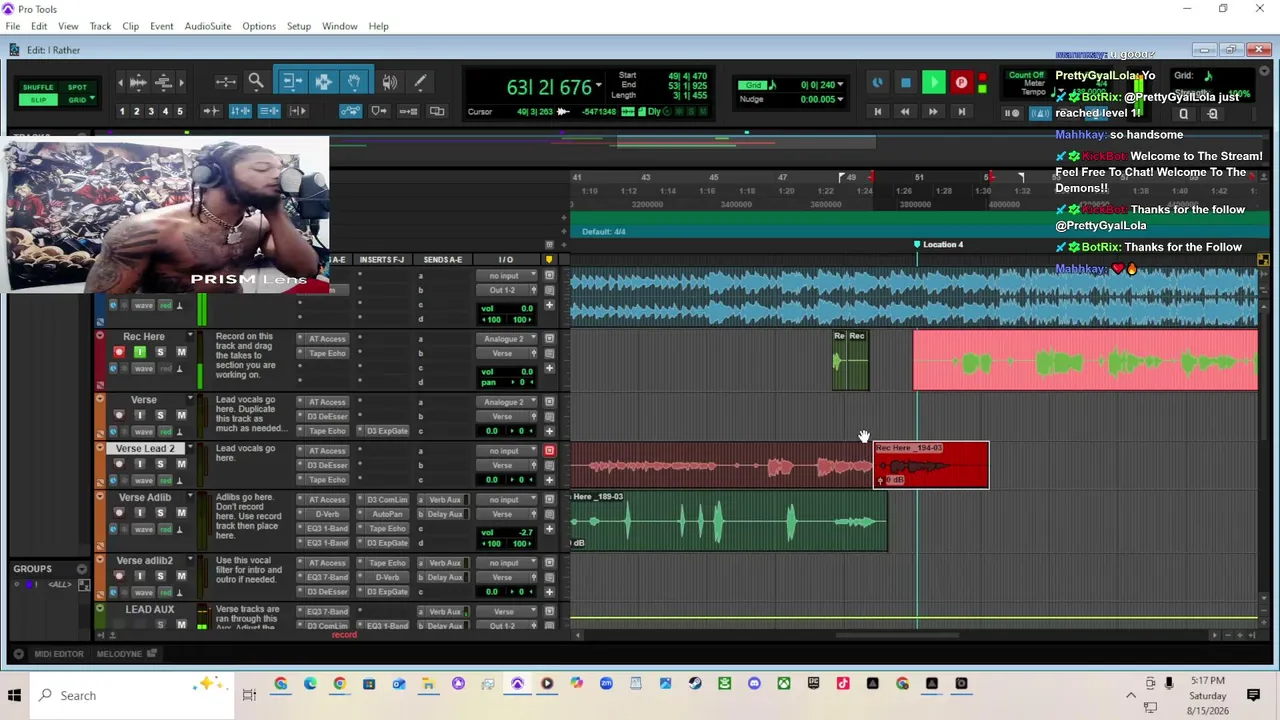Image resolution: width=1280 pixels, height=720 pixels.
Task: Recall zoom preset 3
Action: pos(151,111)
